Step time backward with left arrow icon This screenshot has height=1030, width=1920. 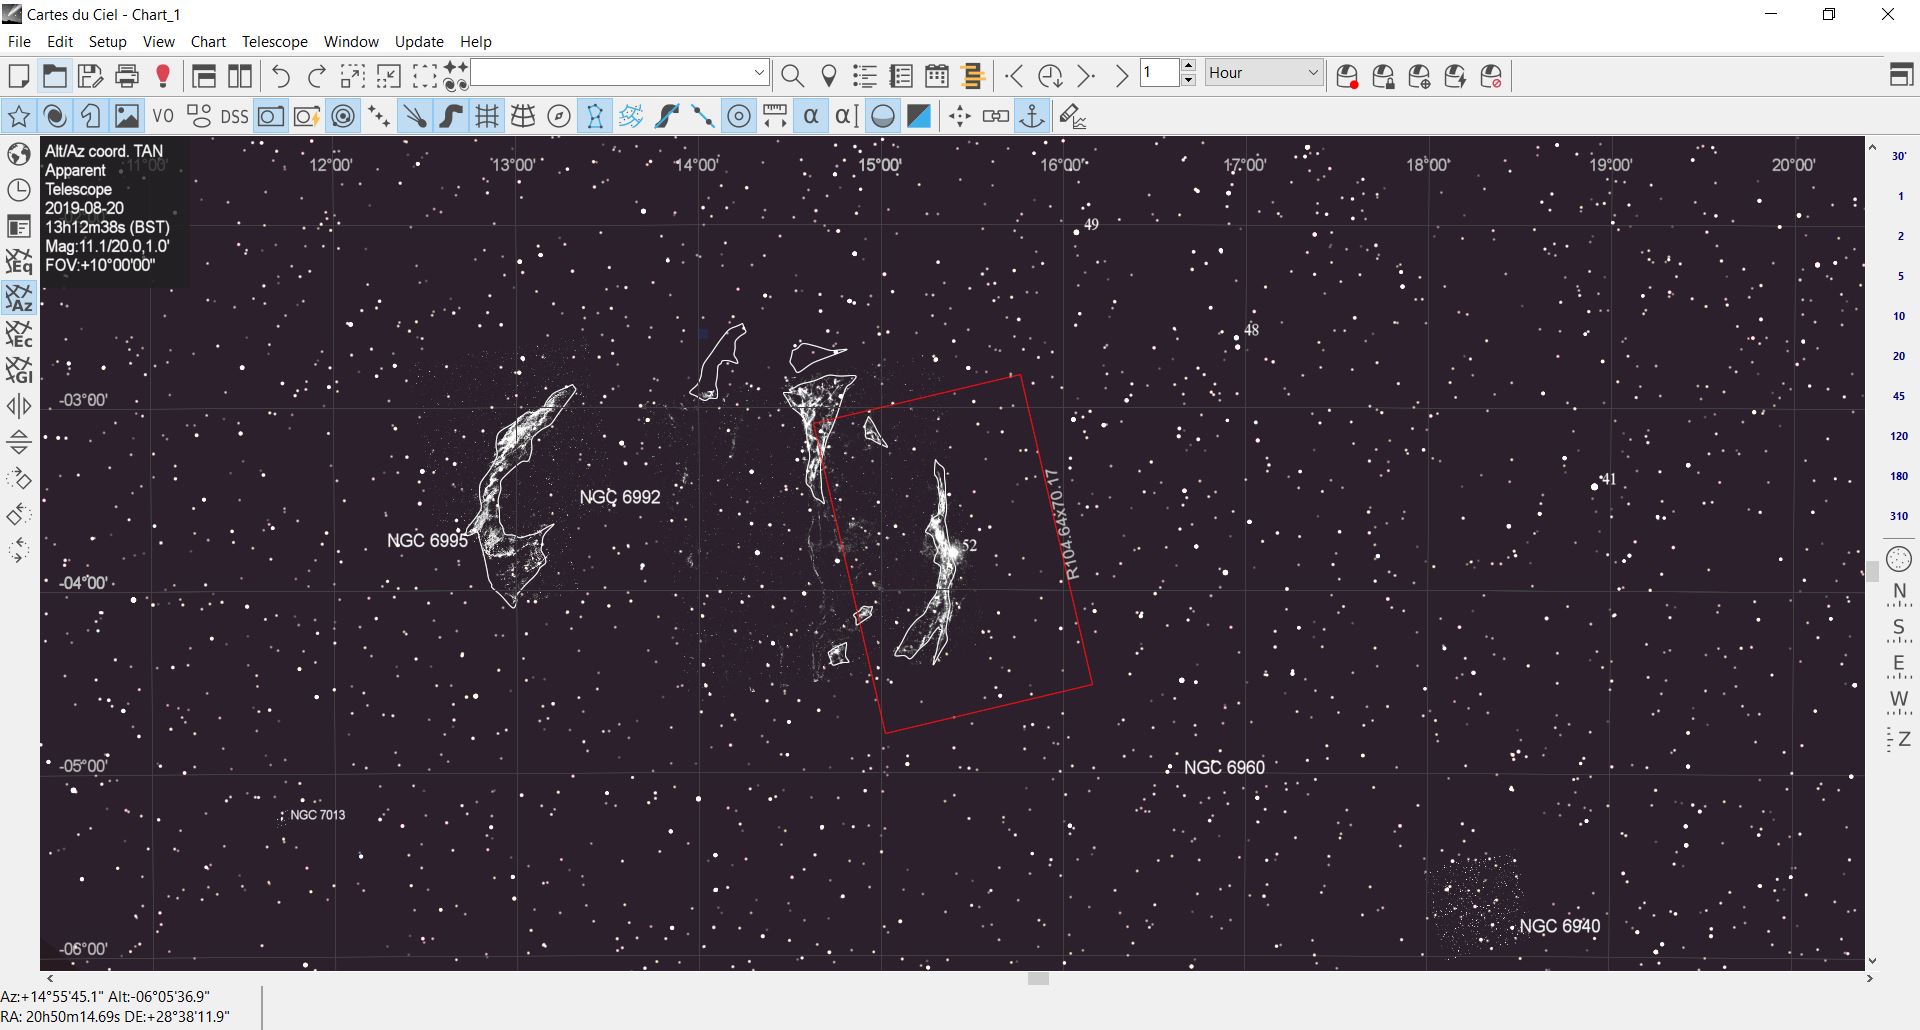(1014, 76)
